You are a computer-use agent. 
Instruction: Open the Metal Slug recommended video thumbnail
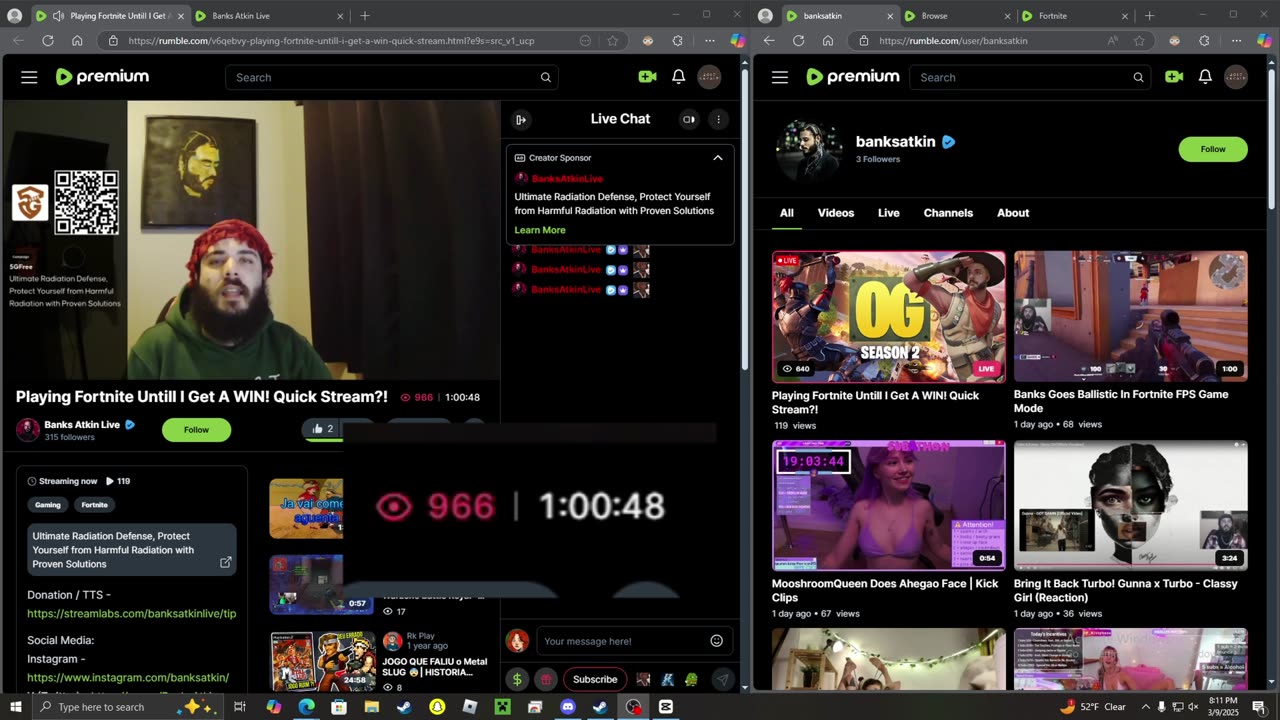click(322, 660)
